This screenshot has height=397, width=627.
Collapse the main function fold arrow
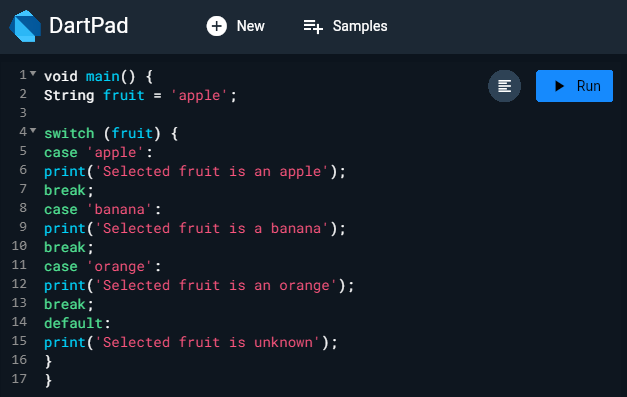click(33, 74)
